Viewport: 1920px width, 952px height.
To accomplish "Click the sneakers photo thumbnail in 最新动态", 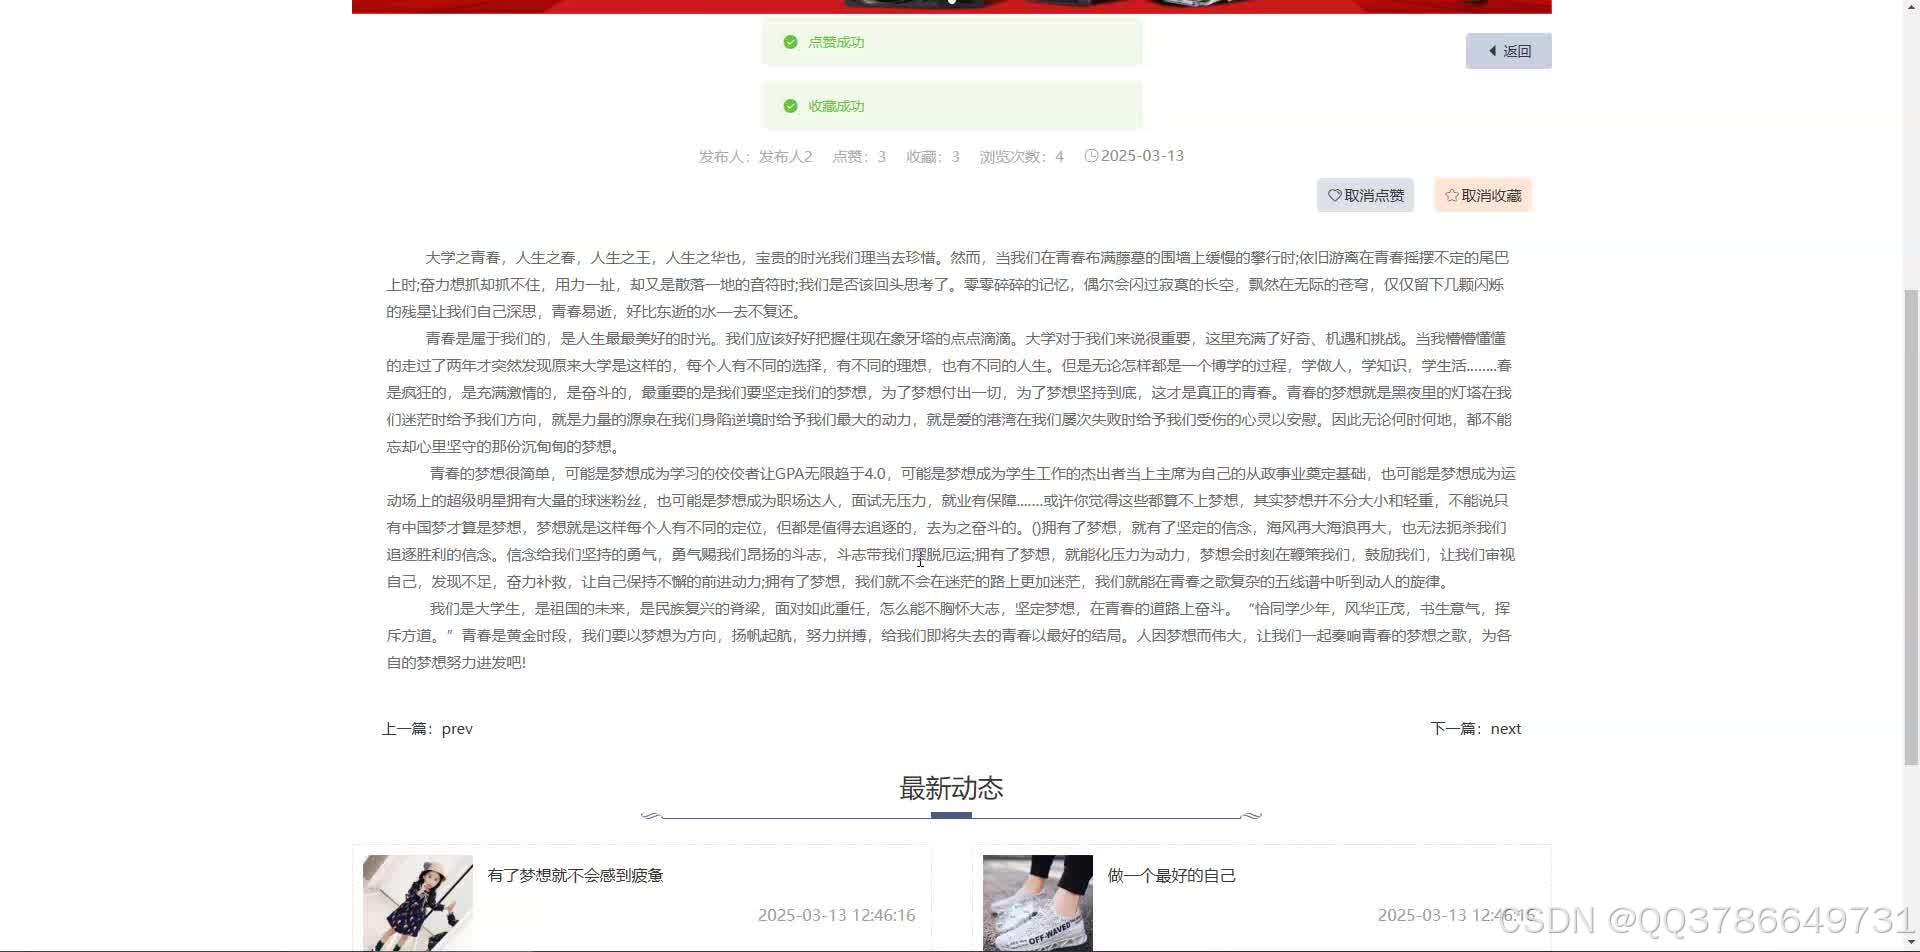I will (1037, 900).
